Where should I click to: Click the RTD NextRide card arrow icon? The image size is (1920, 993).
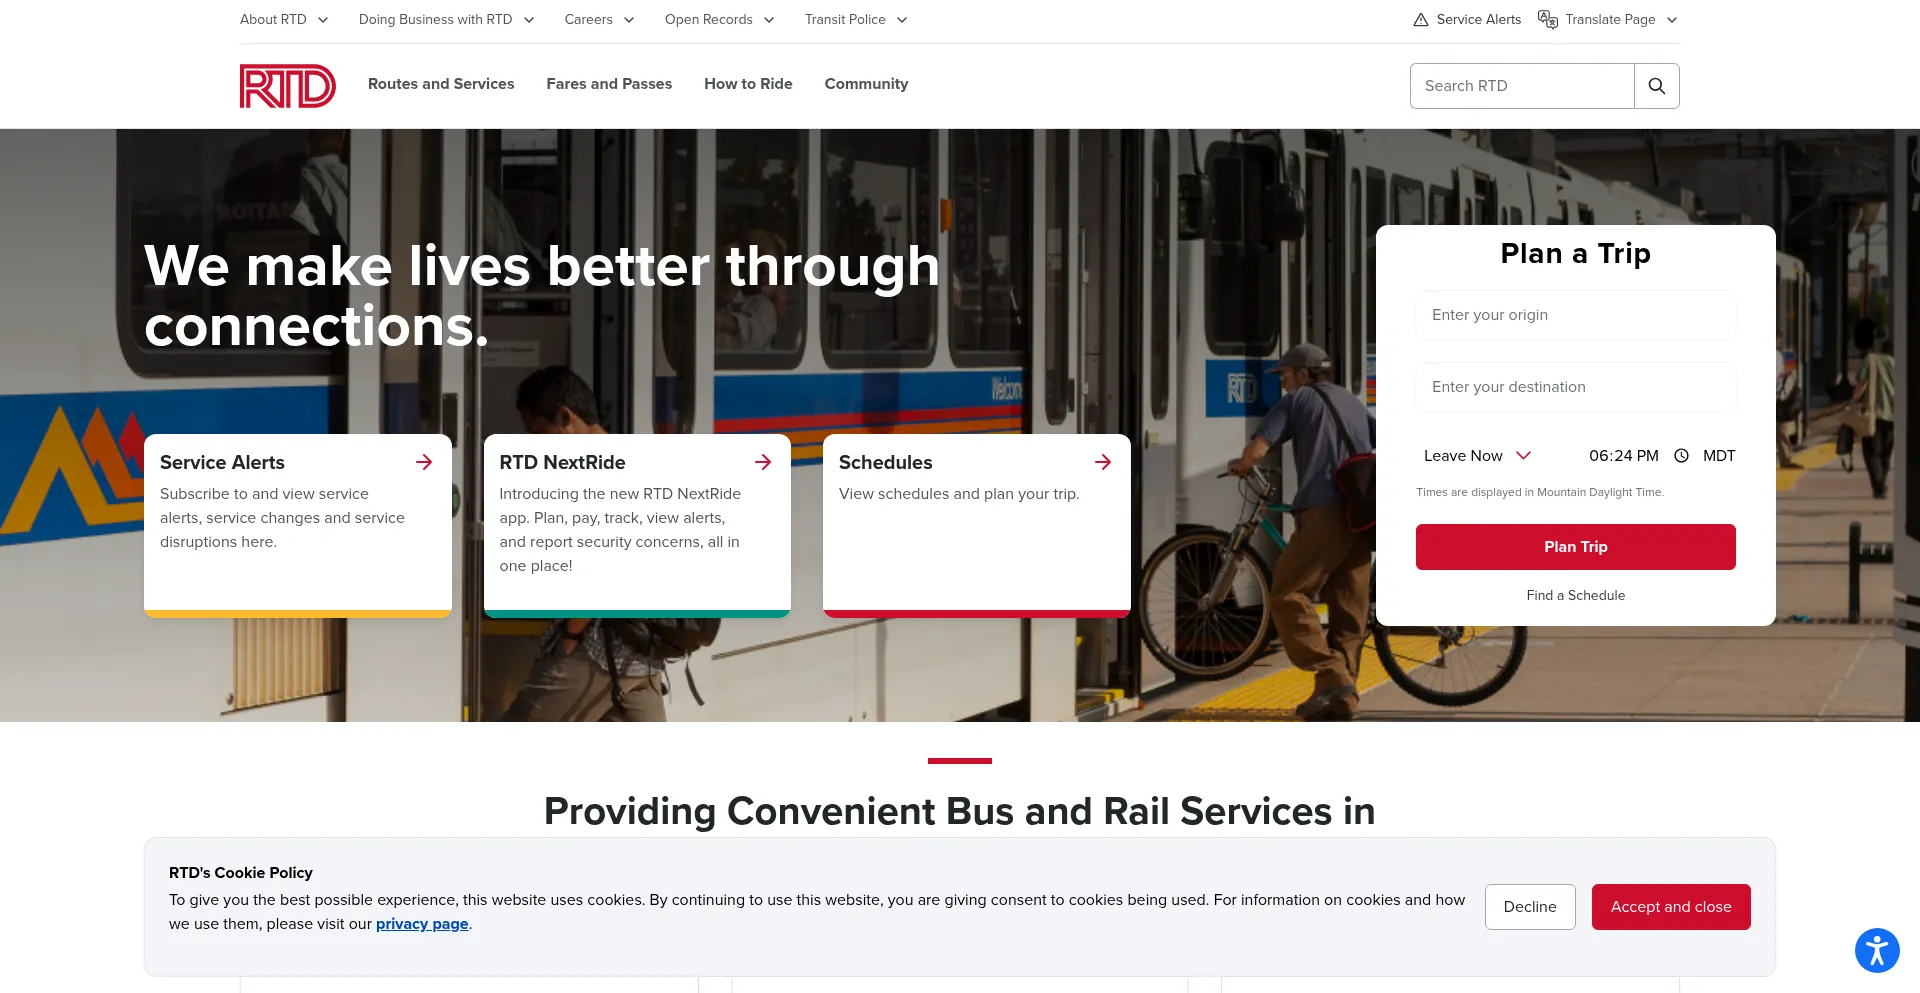point(763,462)
